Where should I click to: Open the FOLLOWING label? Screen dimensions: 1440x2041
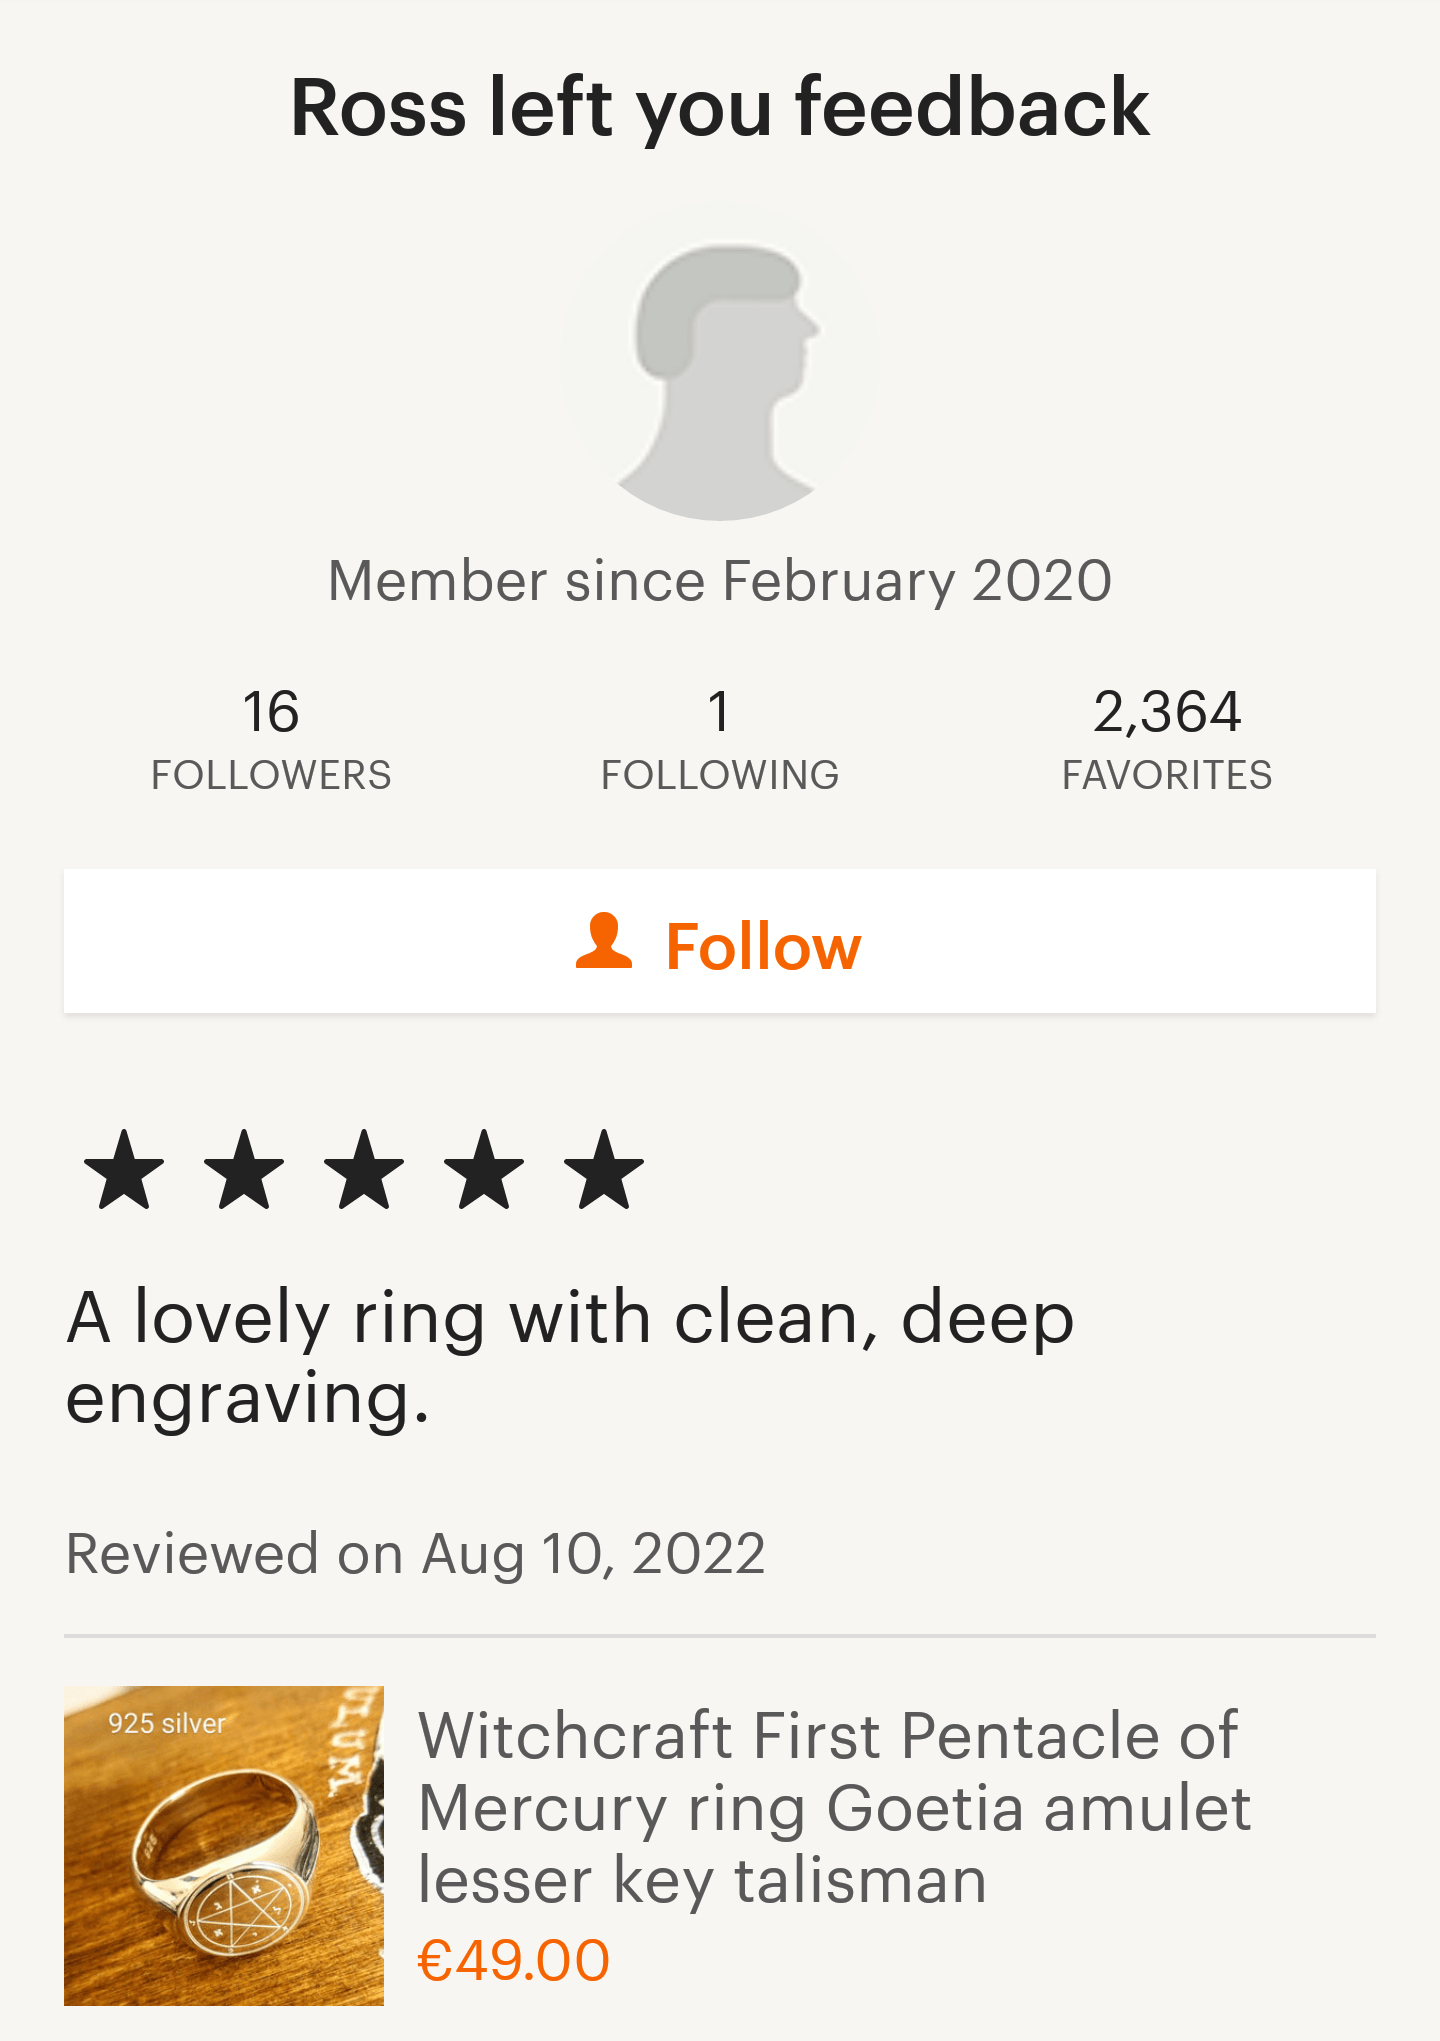click(x=719, y=776)
